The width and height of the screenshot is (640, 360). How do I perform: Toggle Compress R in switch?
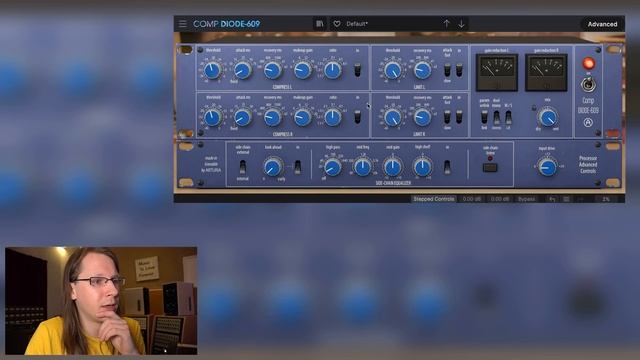click(358, 117)
